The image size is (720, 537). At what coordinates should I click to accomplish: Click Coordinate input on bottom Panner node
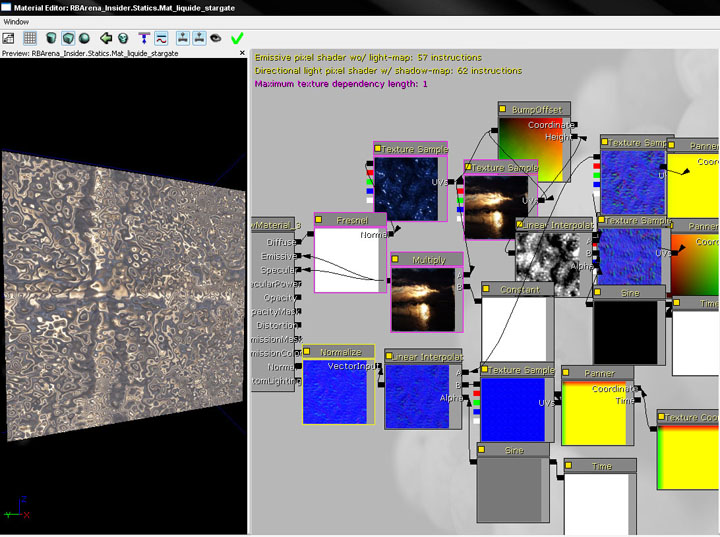[x=638, y=389]
